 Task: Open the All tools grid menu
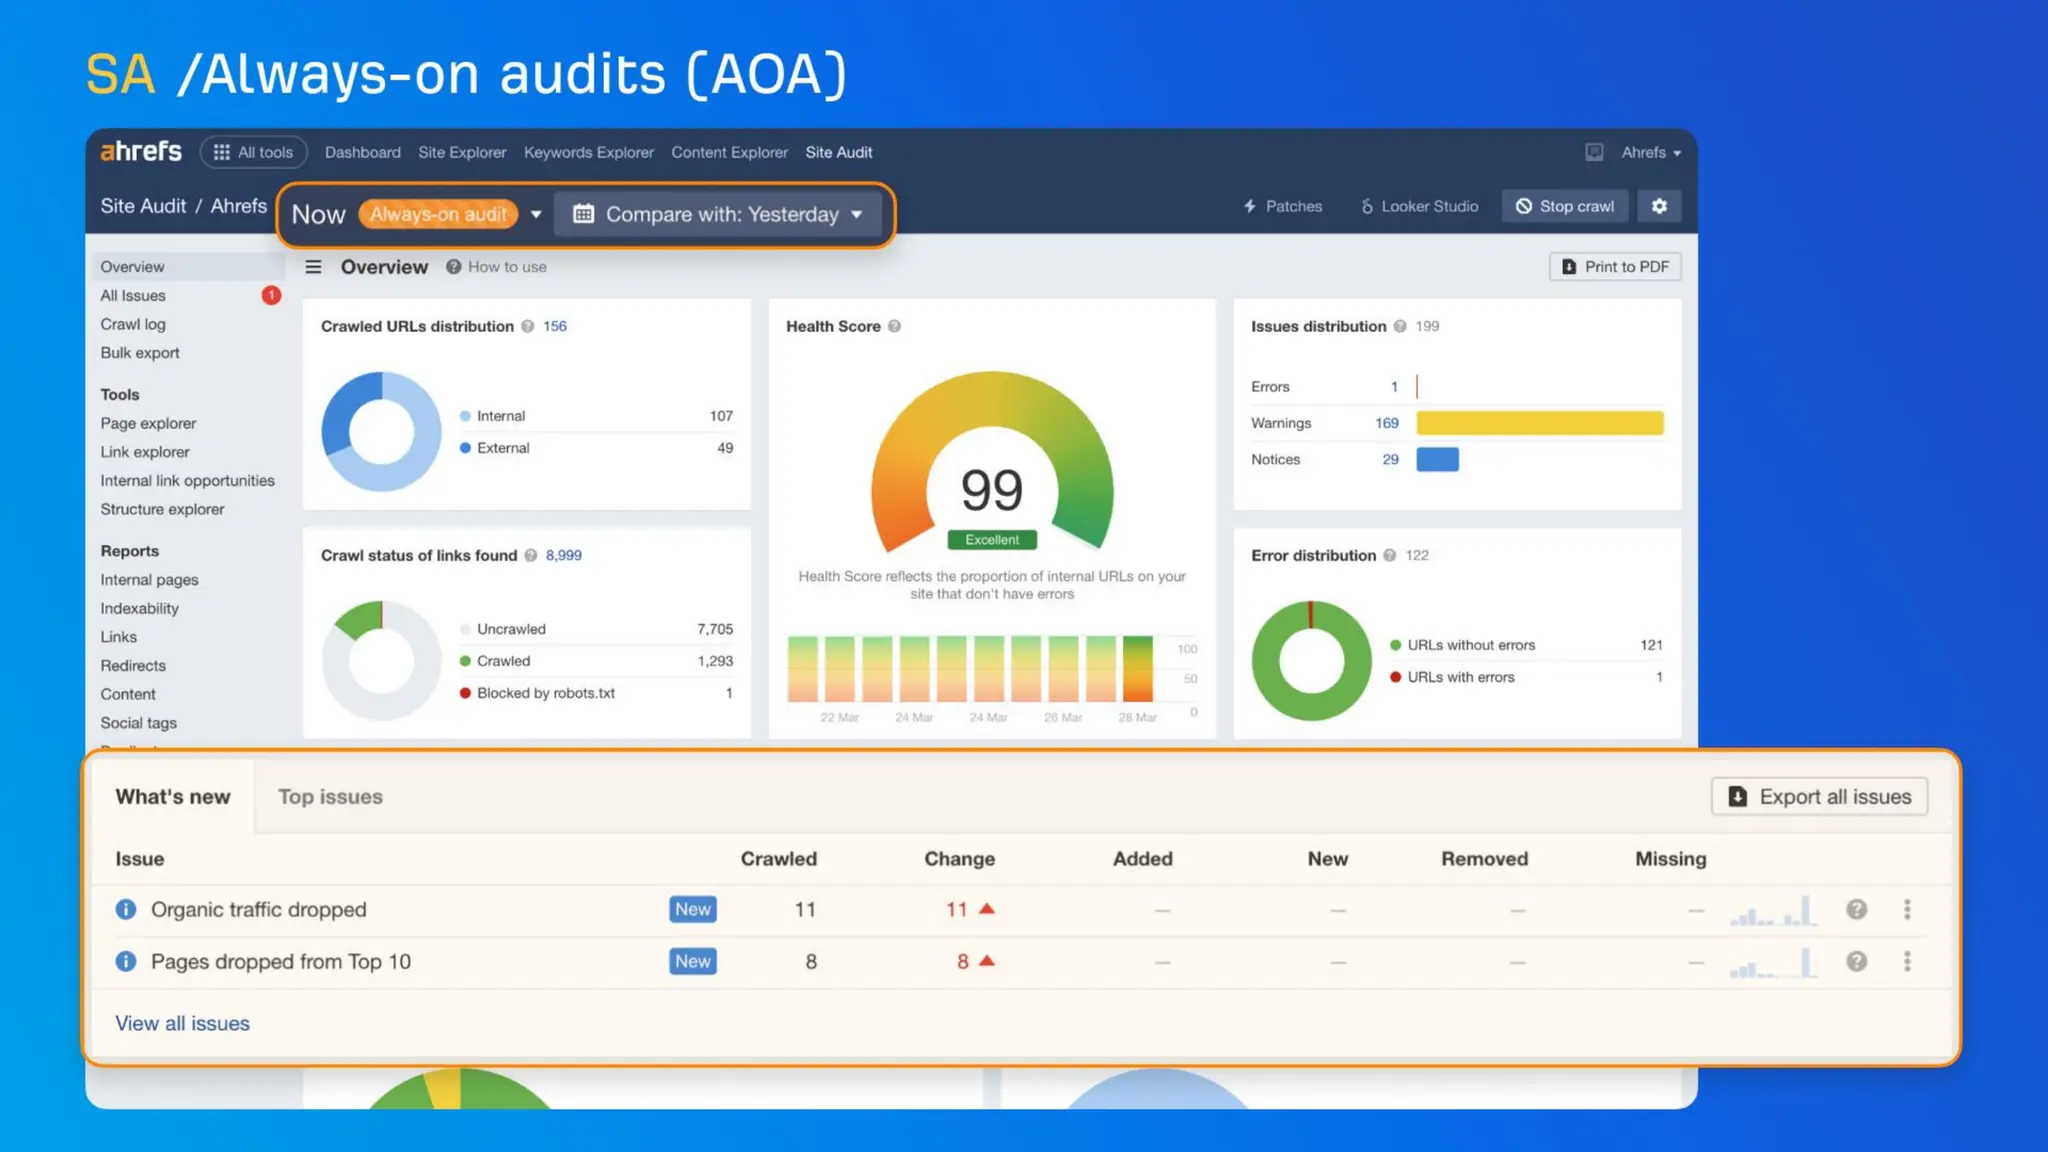point(253,152)
